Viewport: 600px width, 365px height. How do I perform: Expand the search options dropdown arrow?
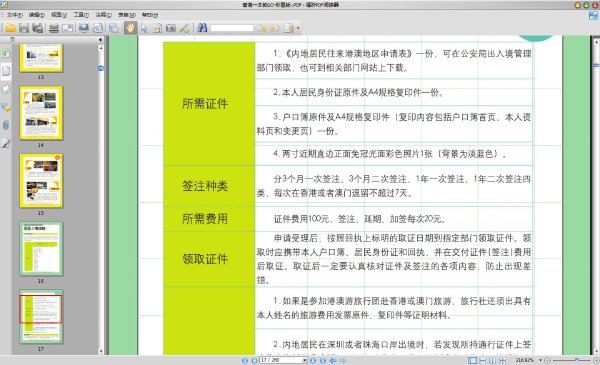point(298,28)
